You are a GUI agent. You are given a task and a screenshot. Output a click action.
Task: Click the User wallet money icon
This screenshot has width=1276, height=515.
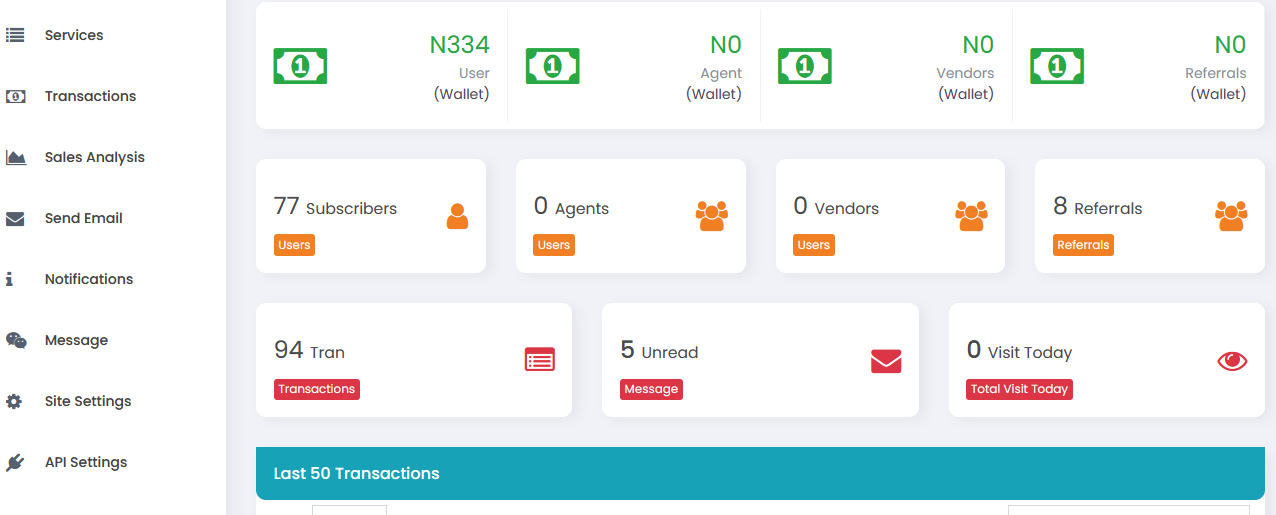click(300, 66)
